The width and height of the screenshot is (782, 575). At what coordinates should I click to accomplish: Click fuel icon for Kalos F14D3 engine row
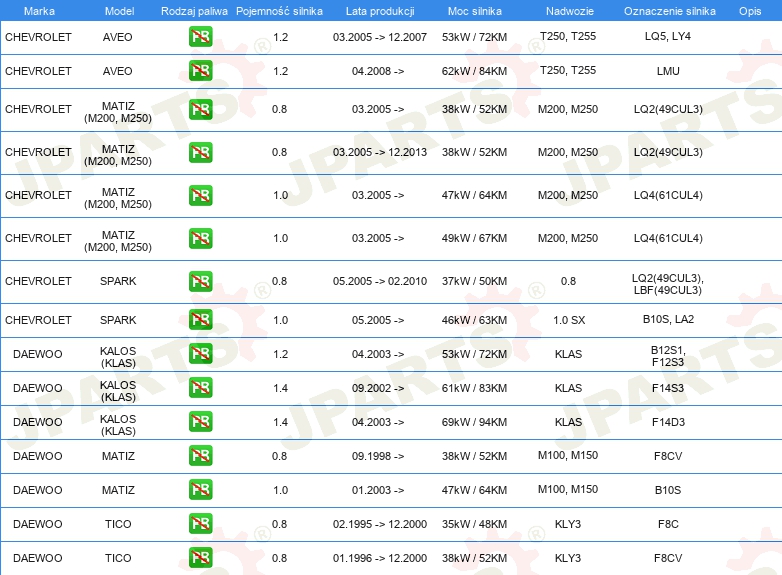(200, 422)
